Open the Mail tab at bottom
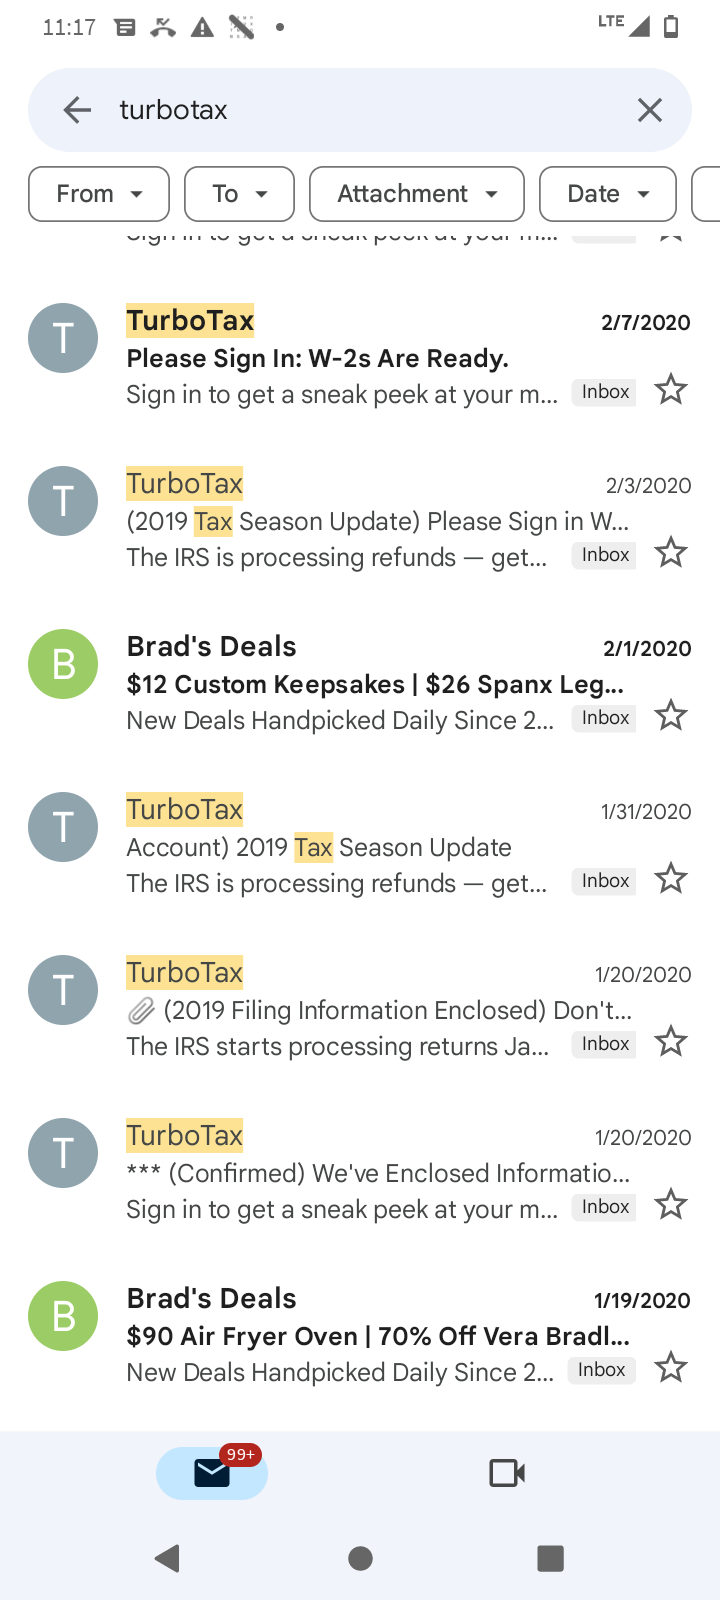 click(212, 1473)
